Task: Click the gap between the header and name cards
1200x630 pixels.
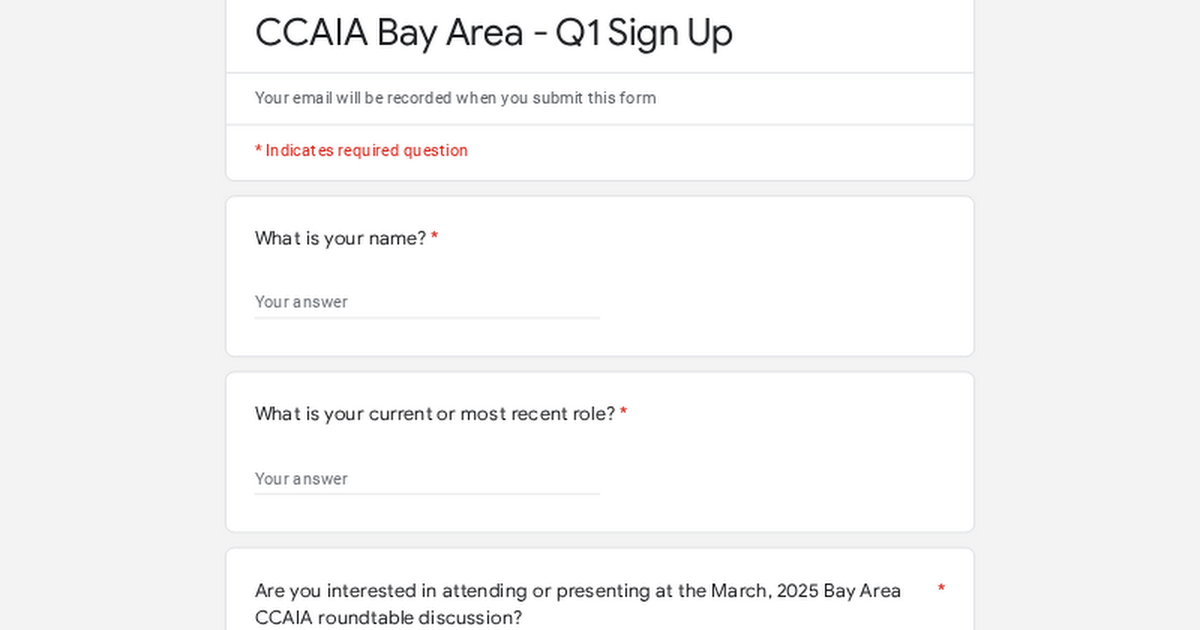Action: click(600, 188)
